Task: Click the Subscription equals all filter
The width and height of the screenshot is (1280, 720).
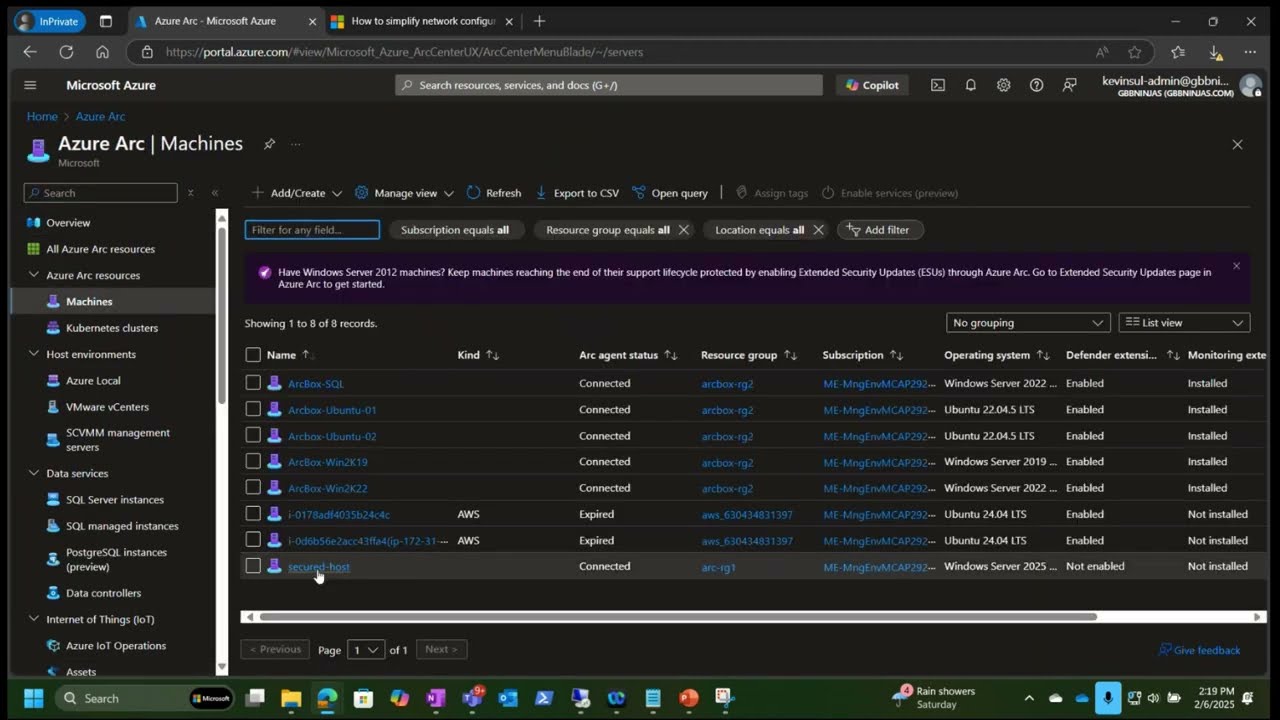Action: pos(455,230)
